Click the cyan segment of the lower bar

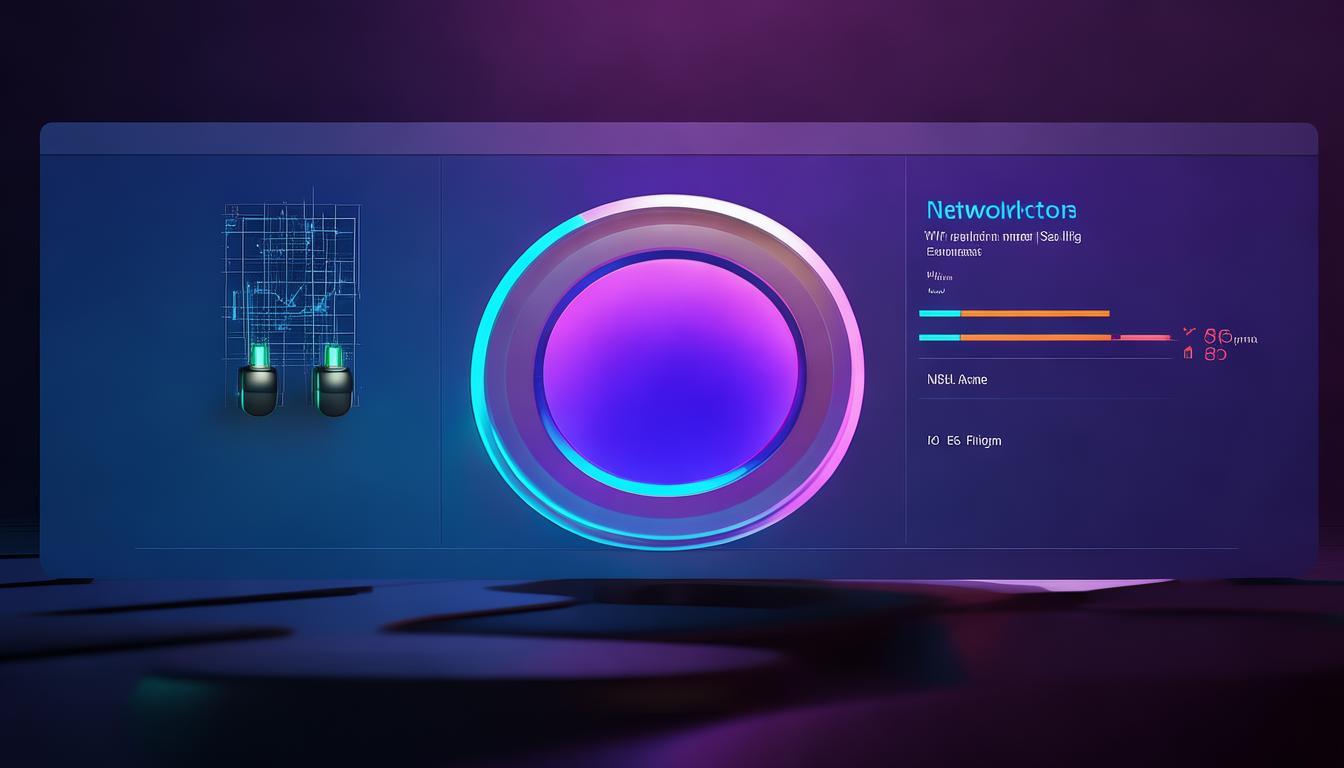[939, 337]
